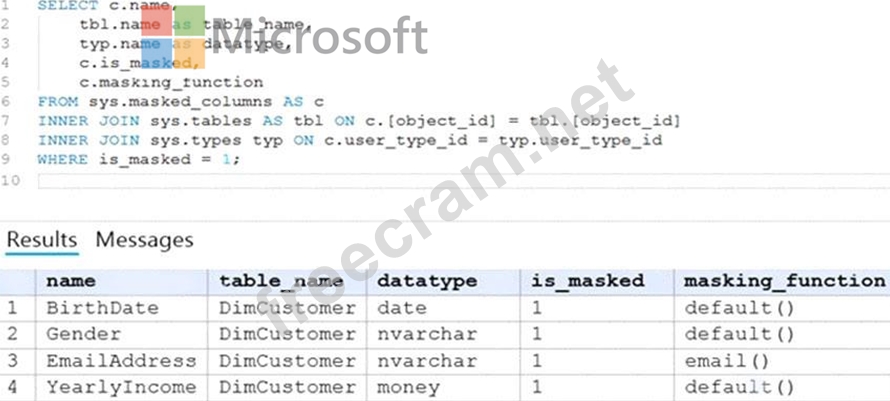Select result row 1 by its row number
This screenshot has width=890, height=401.
(13, 308)
